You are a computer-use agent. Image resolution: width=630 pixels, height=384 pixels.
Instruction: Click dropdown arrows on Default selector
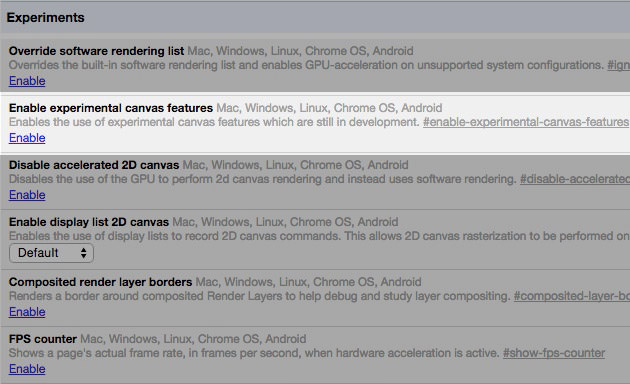pos(84,253)
